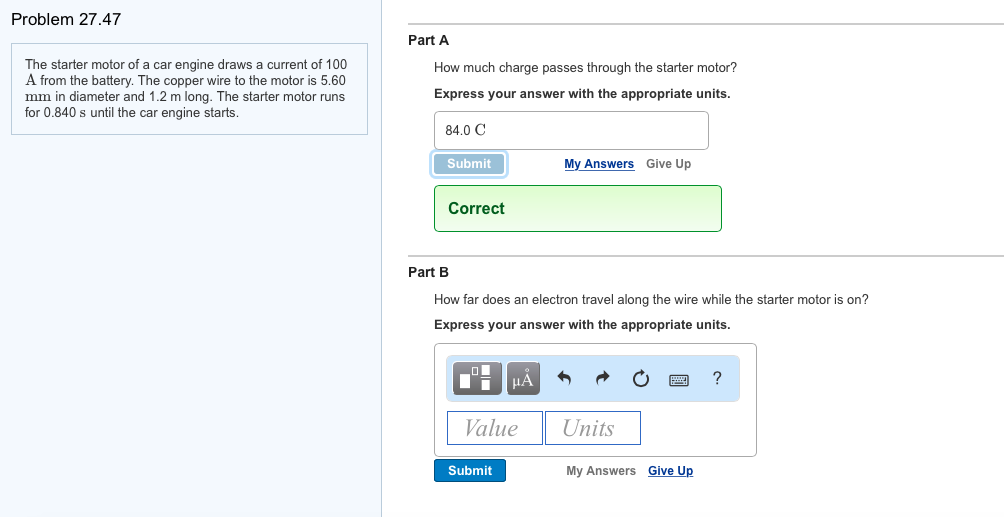Submit the Part B answer
Viewport: 1004px width, 517px height.
tap(470, 470)
